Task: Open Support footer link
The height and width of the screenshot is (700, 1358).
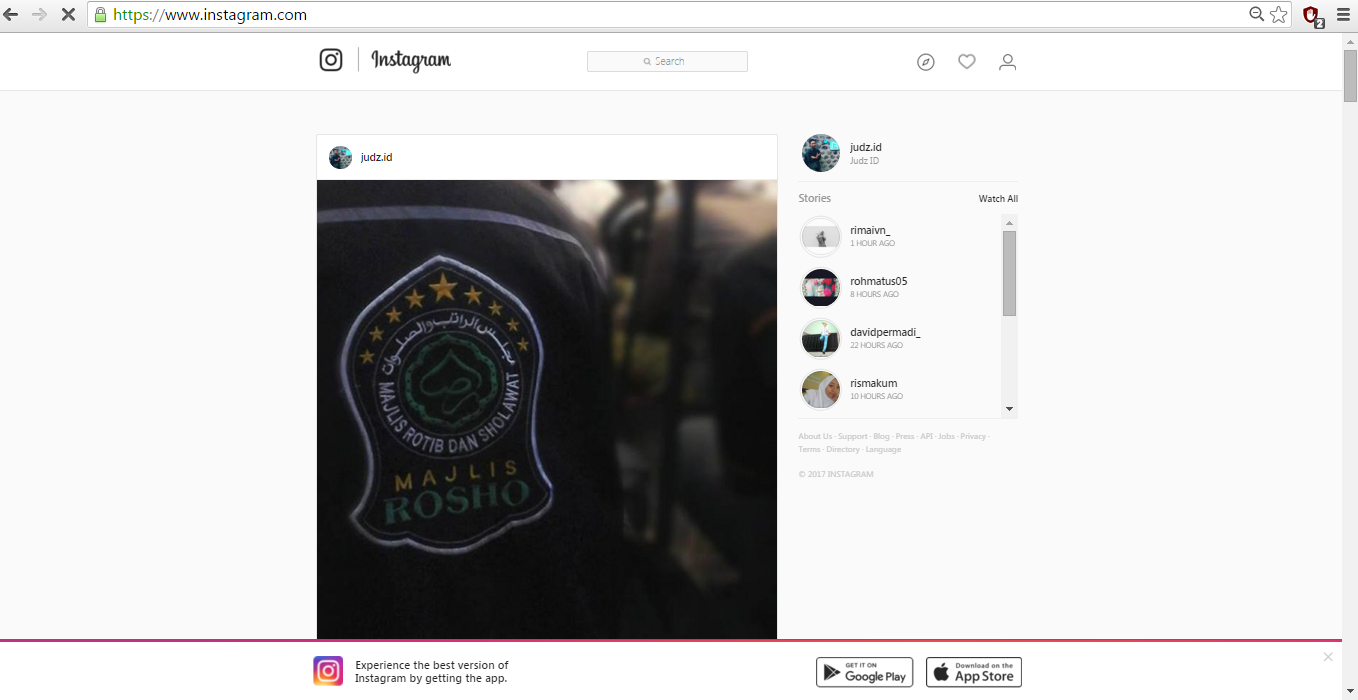Action: pyautogui.click(x=853, y=437)
